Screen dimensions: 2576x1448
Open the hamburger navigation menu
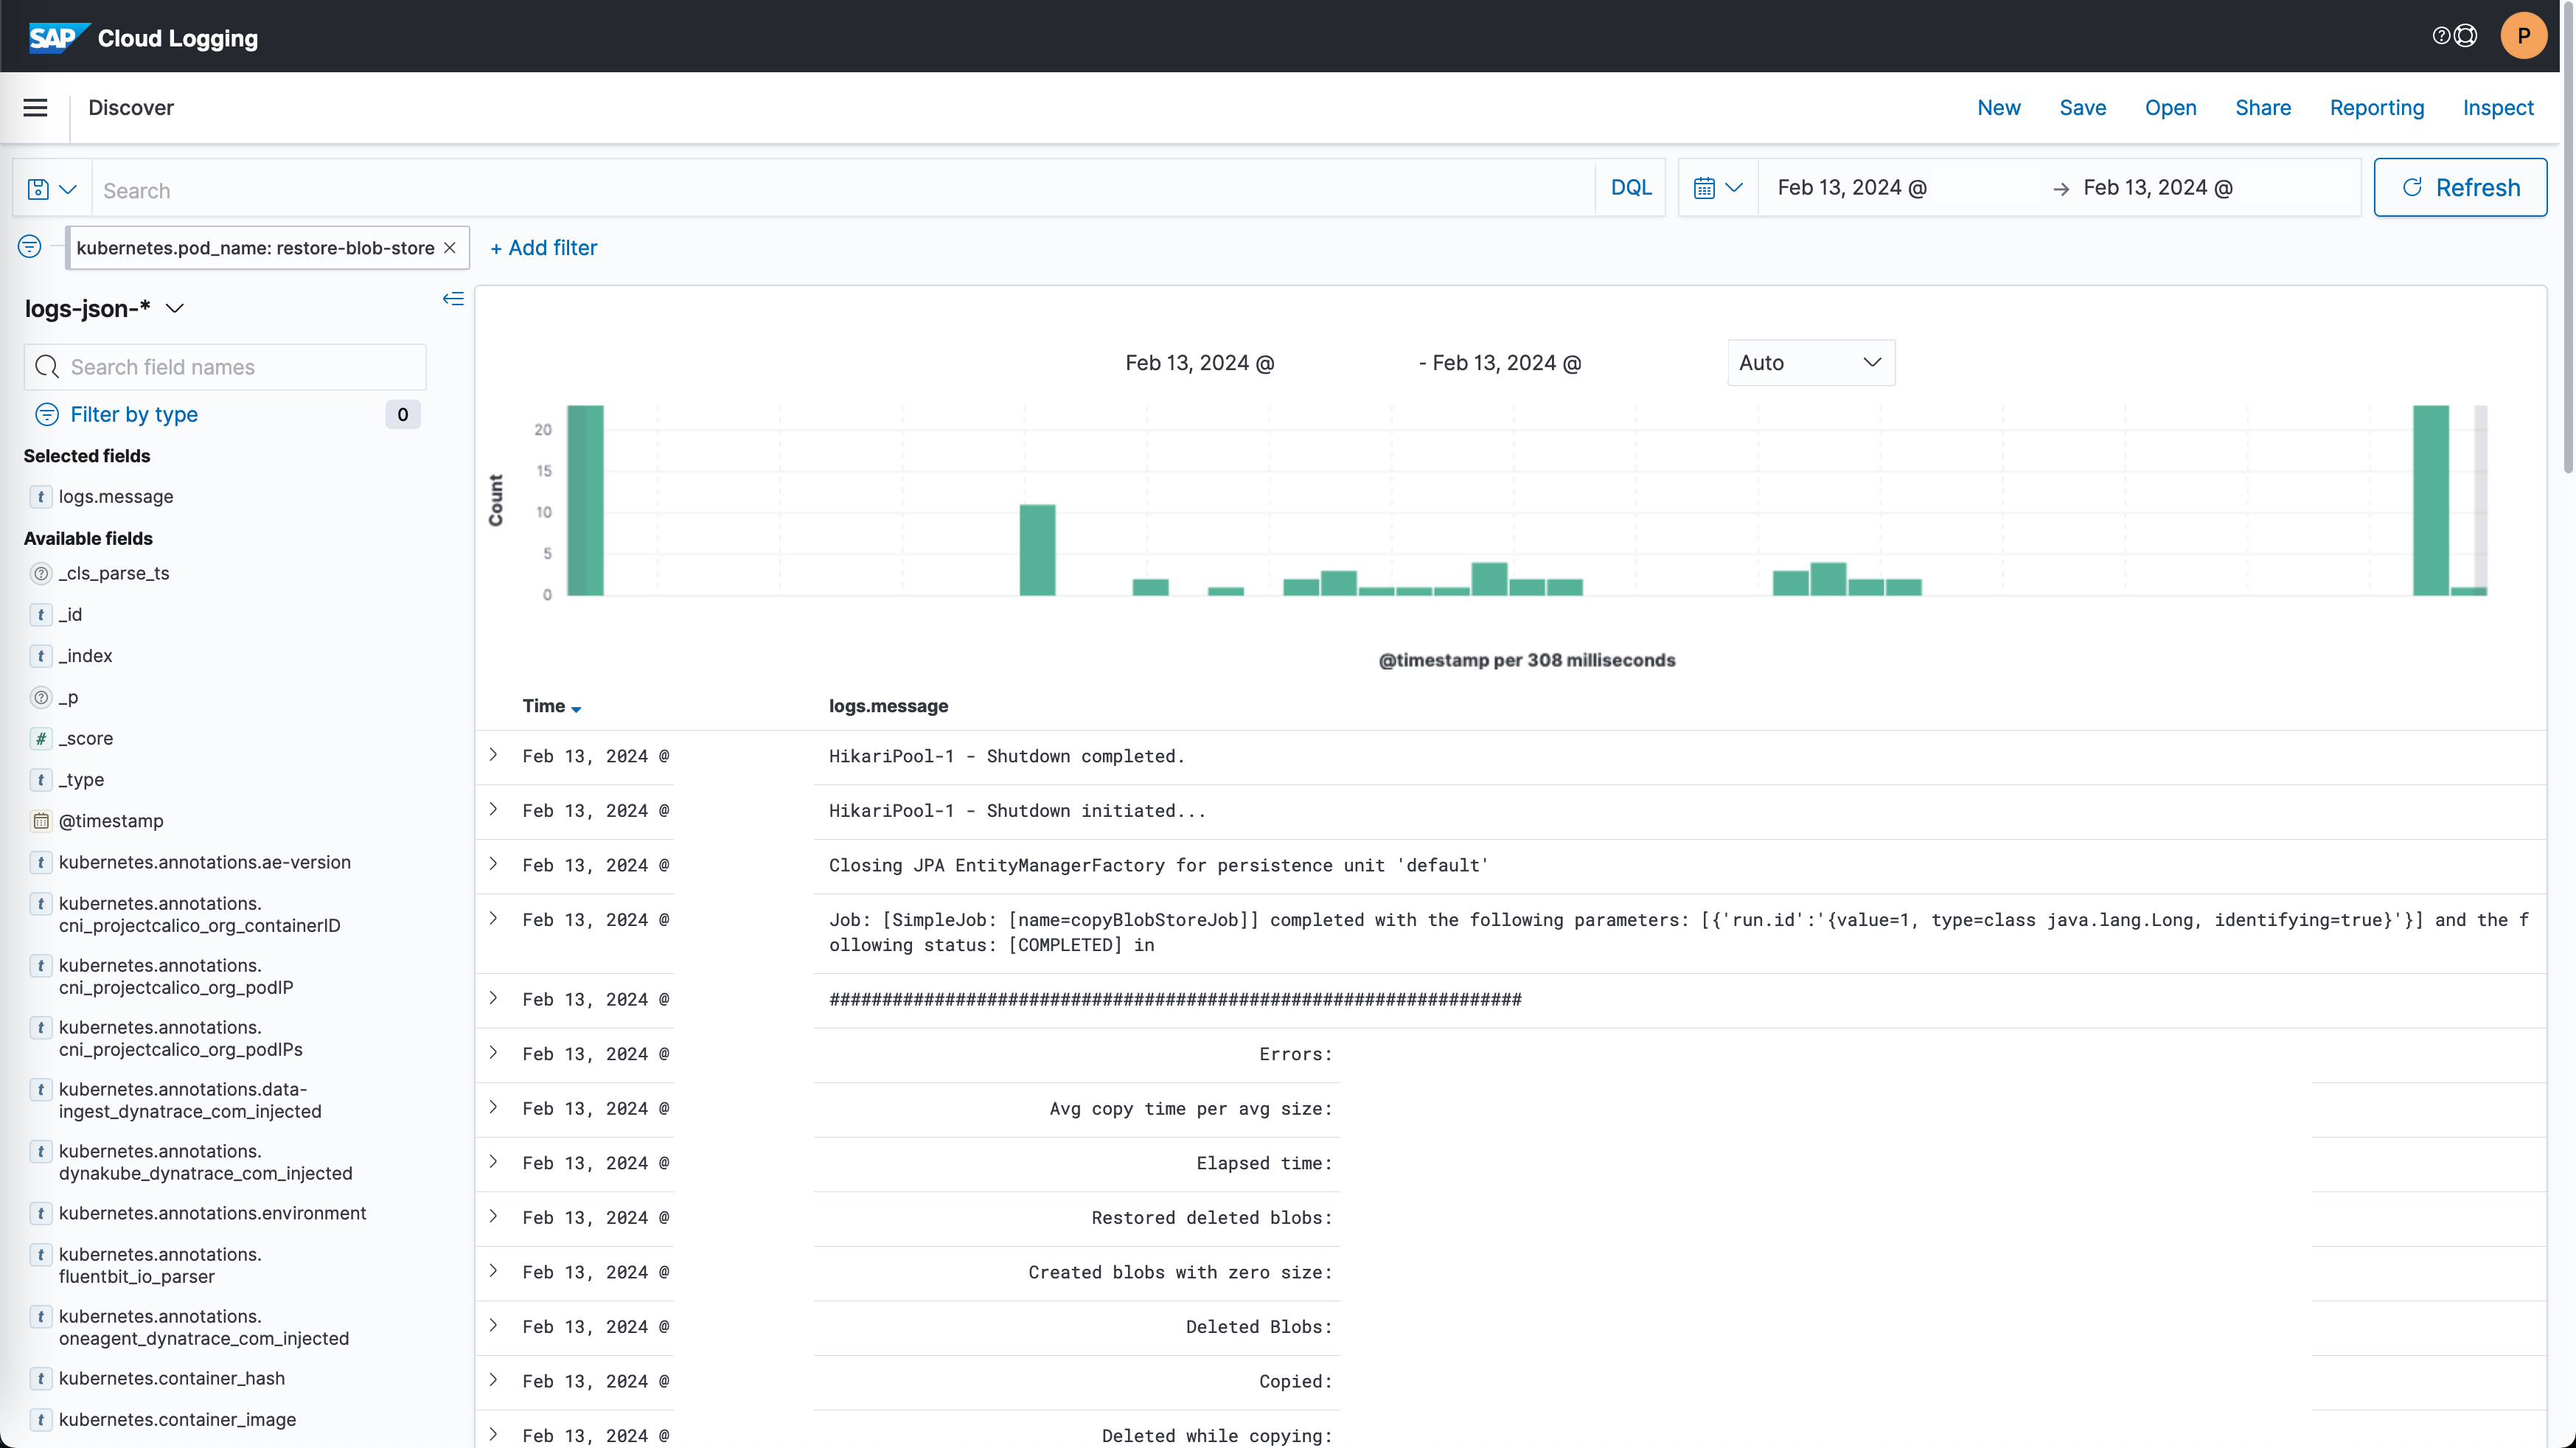(x=35, y=107)
